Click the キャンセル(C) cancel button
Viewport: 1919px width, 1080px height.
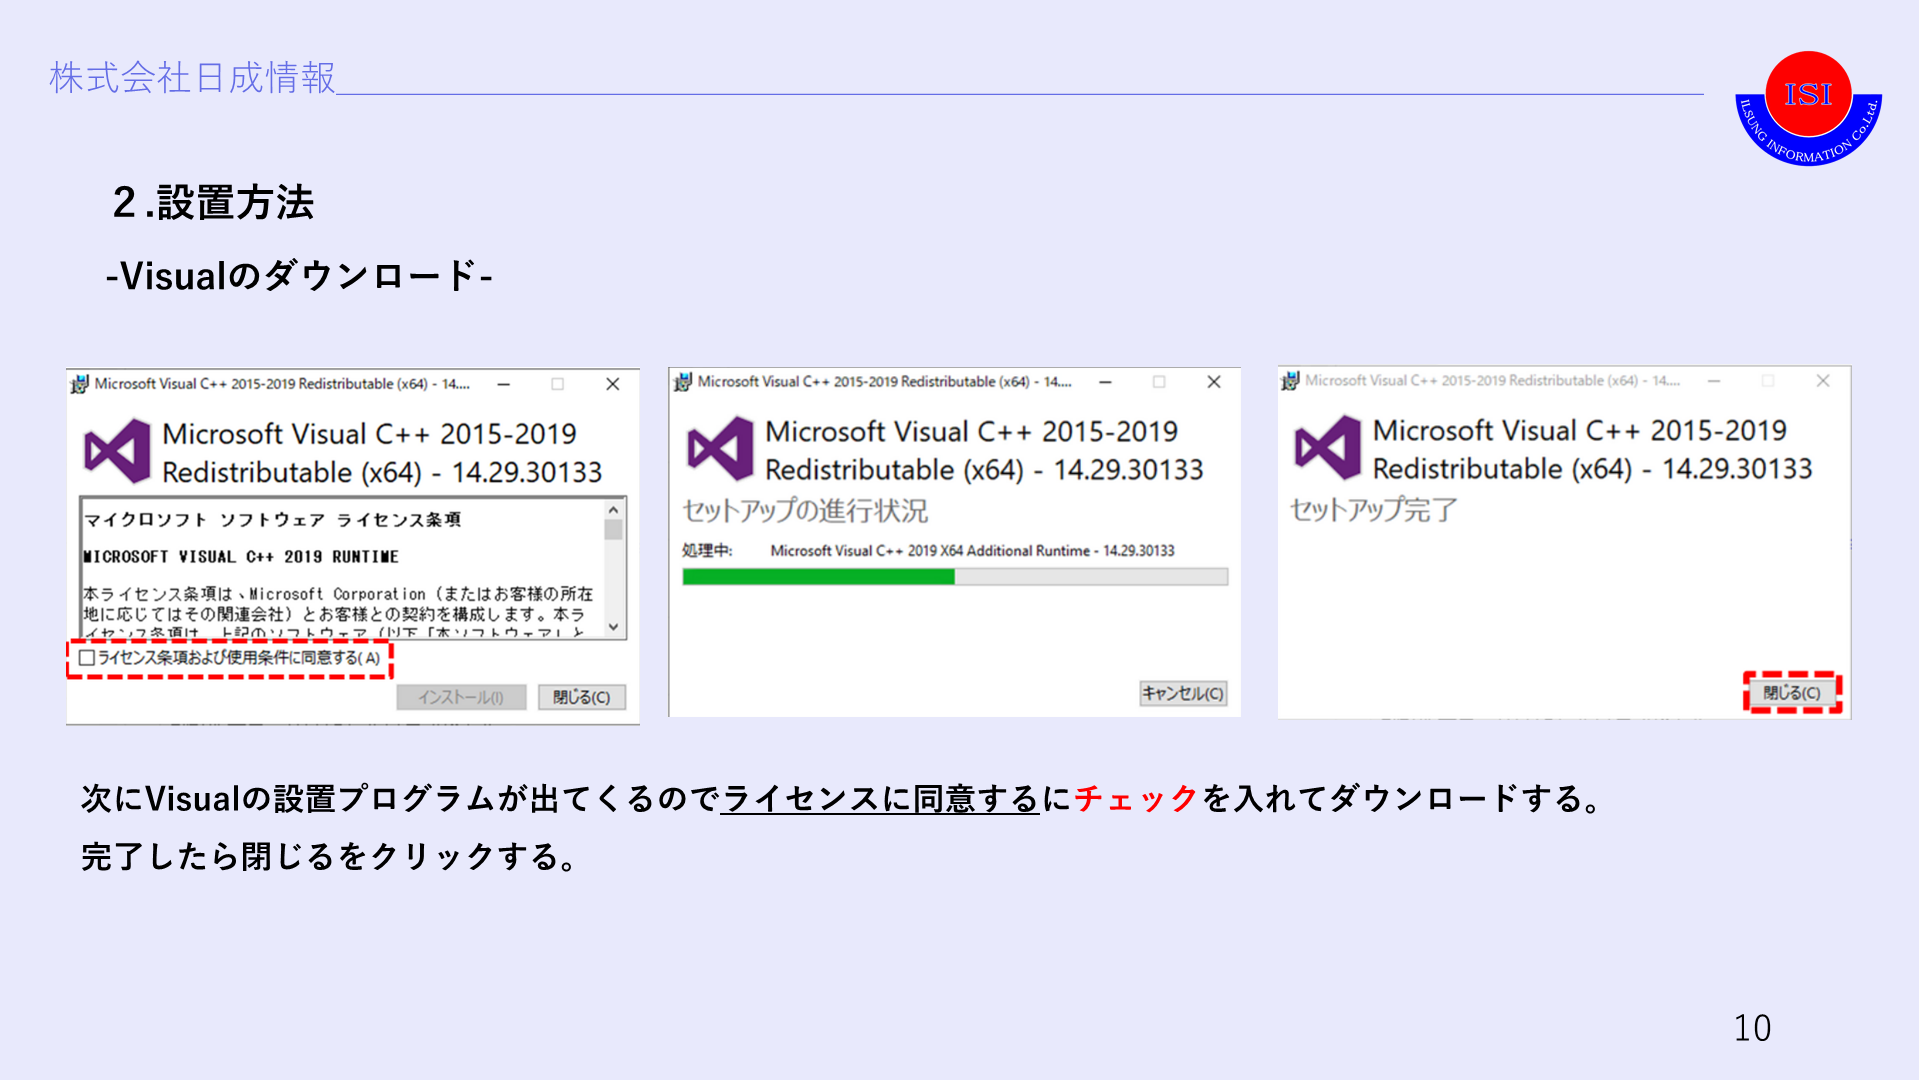[1183, 693]
